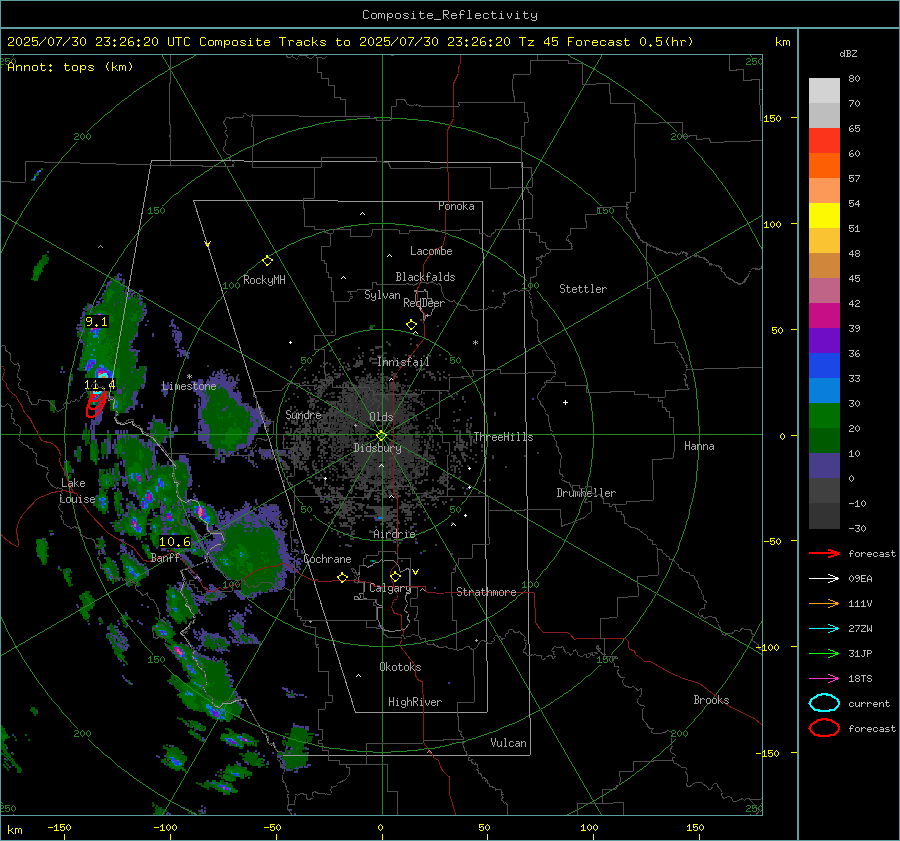
Task: Click the red forecast ellipse legend symbol
Action: (x=824, y=728)
